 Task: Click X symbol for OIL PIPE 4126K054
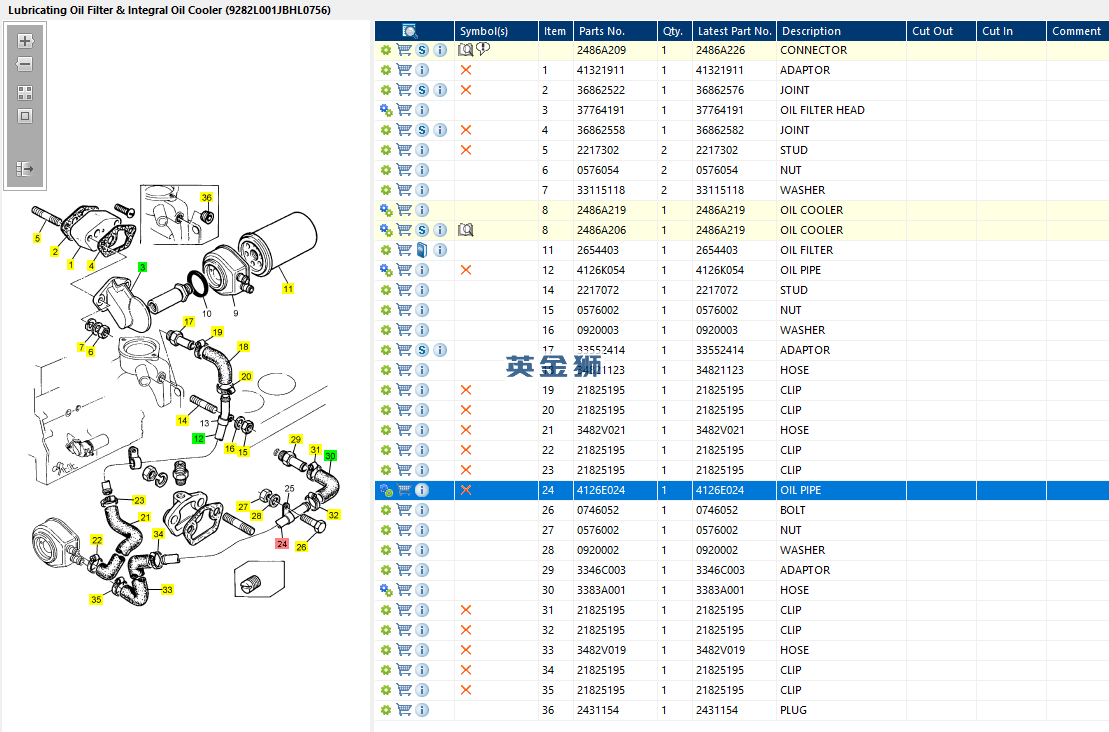point(465,270)
